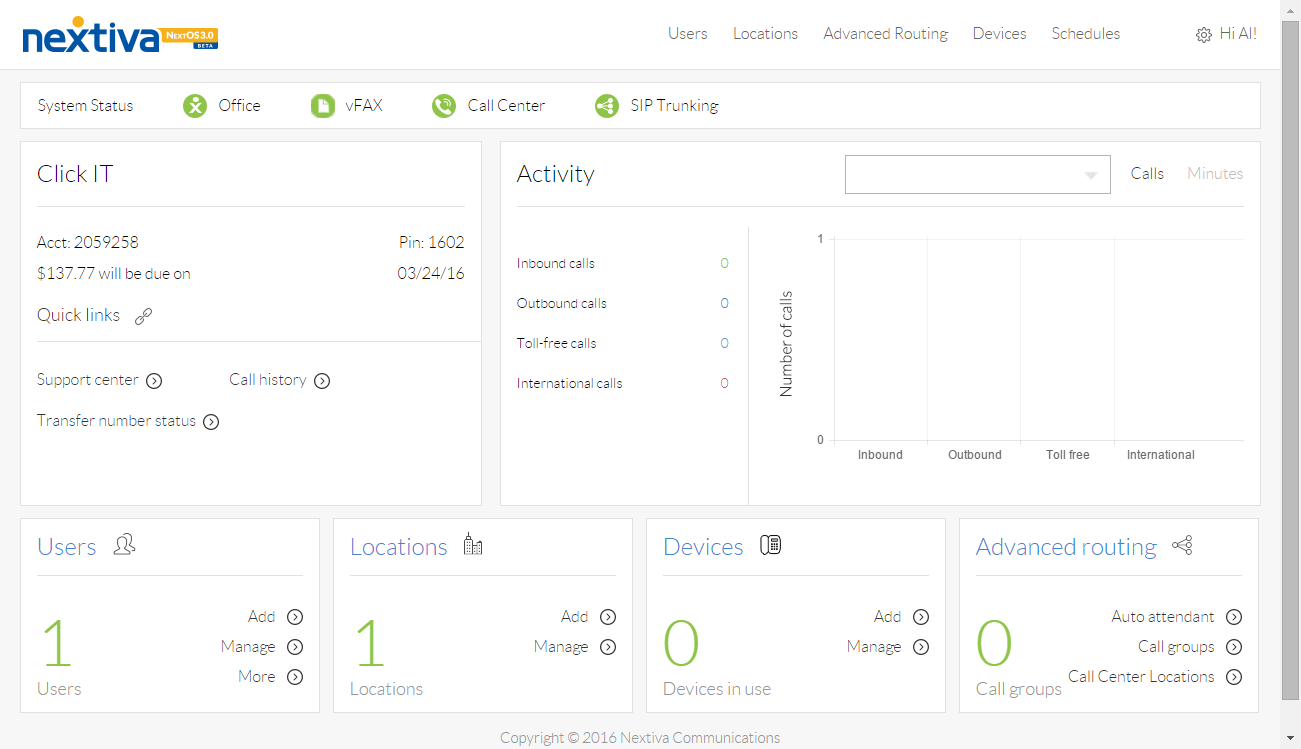This screenshot has height=749, width=1301.
Task: Click the Transfer number status arrow icon
Action: pyautogui.click(x=211, y=422)
